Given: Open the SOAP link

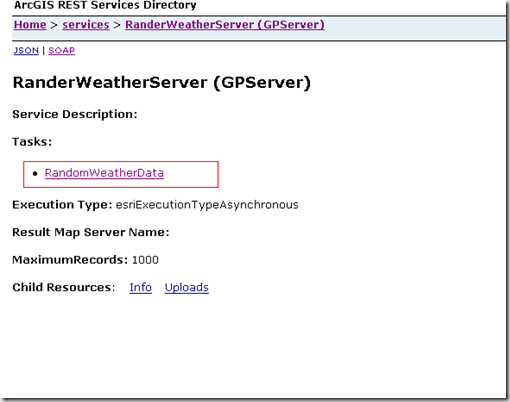Looking at the screenshot, I should tap(62, 50).
